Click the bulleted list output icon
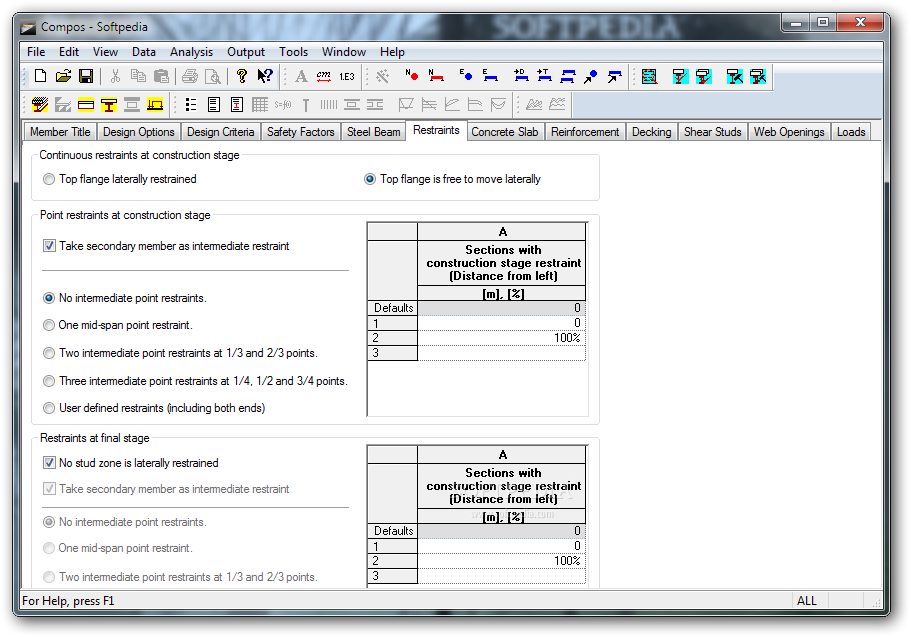The height and width of the screenshot is (637, 911). coord(191,105)
